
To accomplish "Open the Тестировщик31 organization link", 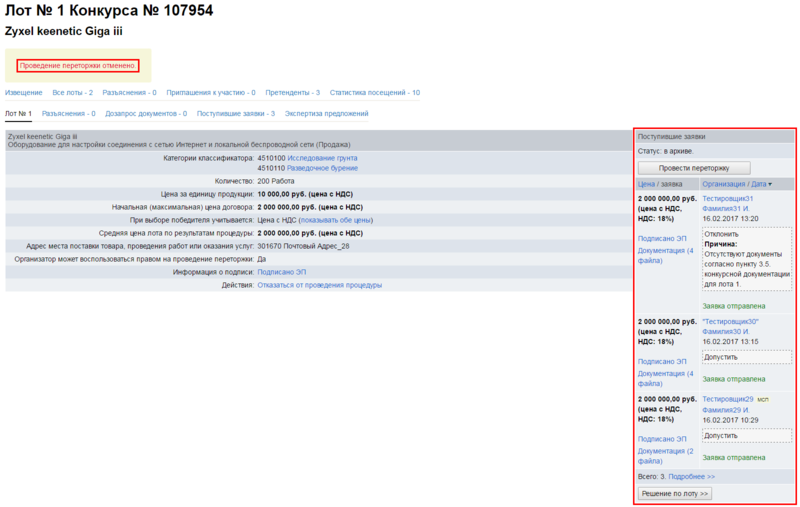I will coord(728,198).
